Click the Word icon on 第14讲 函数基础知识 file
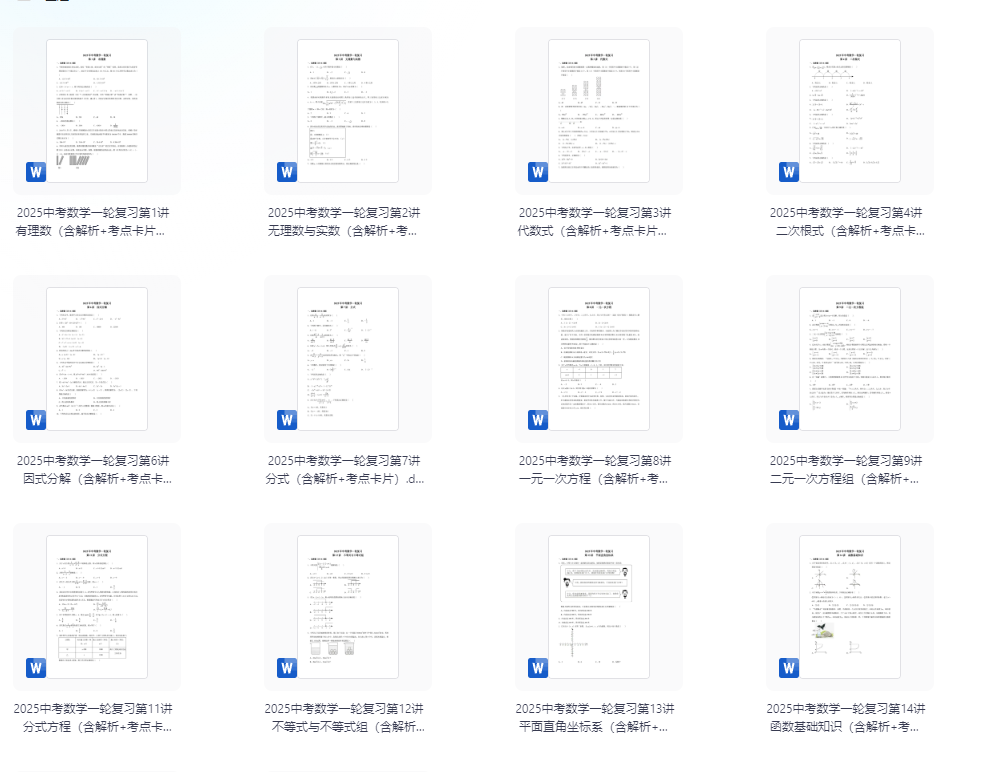Viewport: 990px width, 772px height. [789, 668]
